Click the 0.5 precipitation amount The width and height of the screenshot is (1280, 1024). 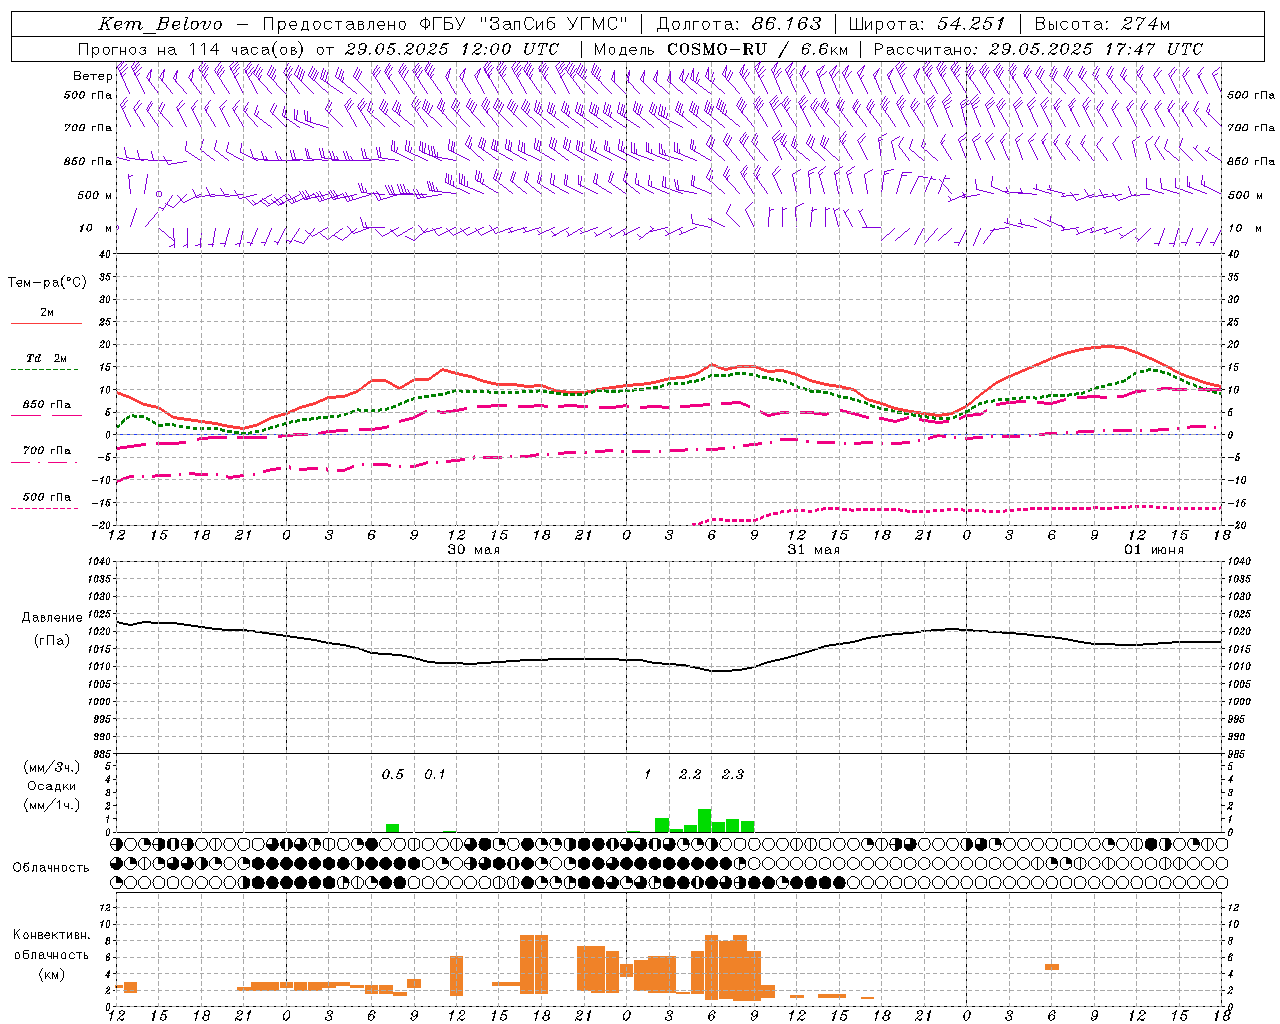[x=393, y=774]
